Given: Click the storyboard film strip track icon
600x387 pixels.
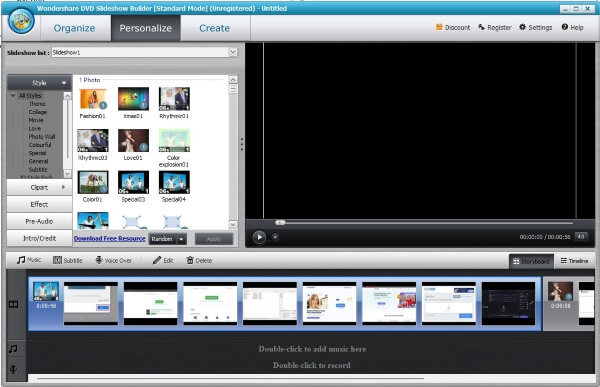Looking at the screenshot, I should [x=13, y=305].
